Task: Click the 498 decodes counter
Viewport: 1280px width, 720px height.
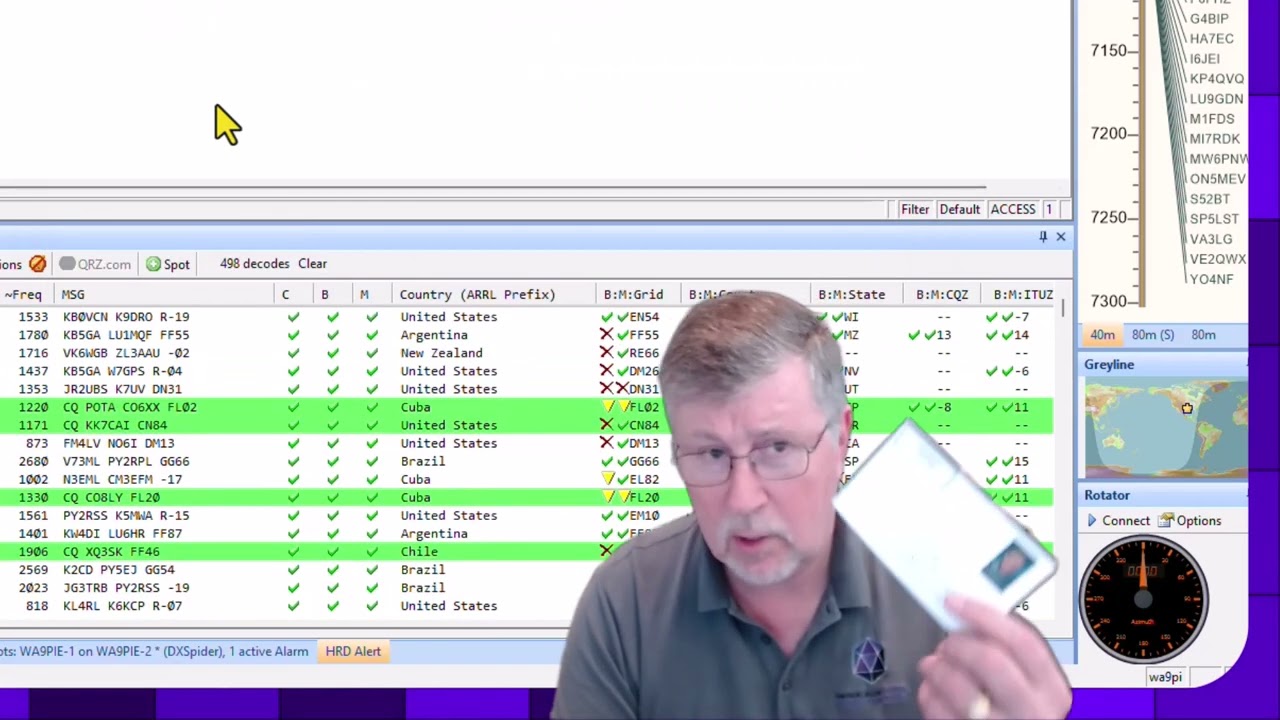Action: point(254,264)
